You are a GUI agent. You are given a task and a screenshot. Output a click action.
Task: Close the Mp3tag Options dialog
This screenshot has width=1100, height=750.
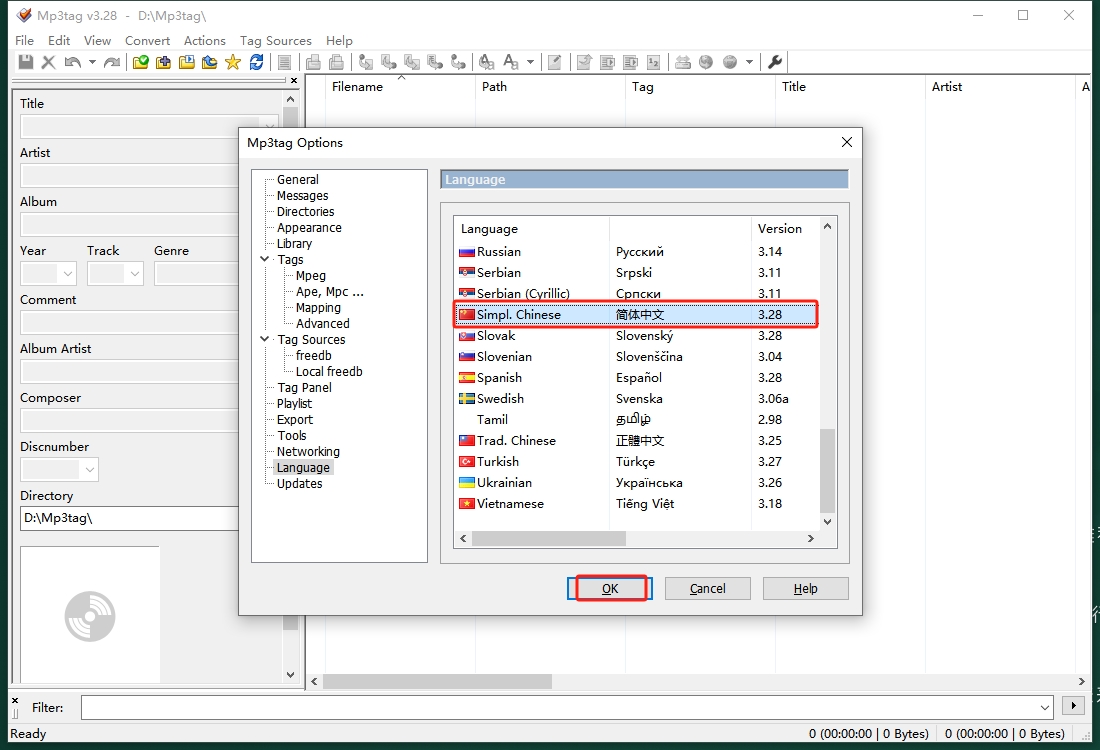tap(847, 142)
